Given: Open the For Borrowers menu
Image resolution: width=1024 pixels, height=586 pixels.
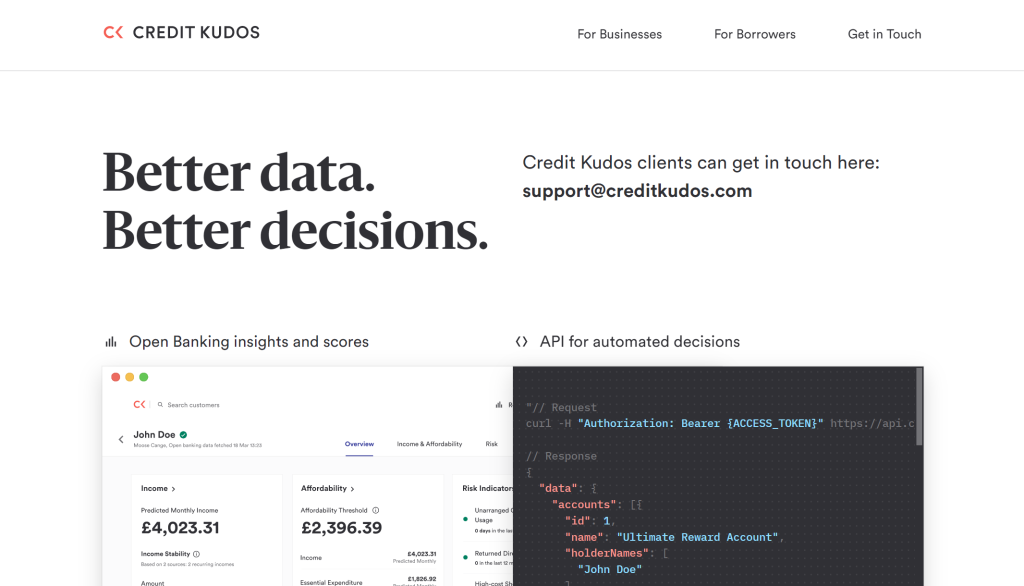Looking at the screenshot, I should [x=754, y=34].
